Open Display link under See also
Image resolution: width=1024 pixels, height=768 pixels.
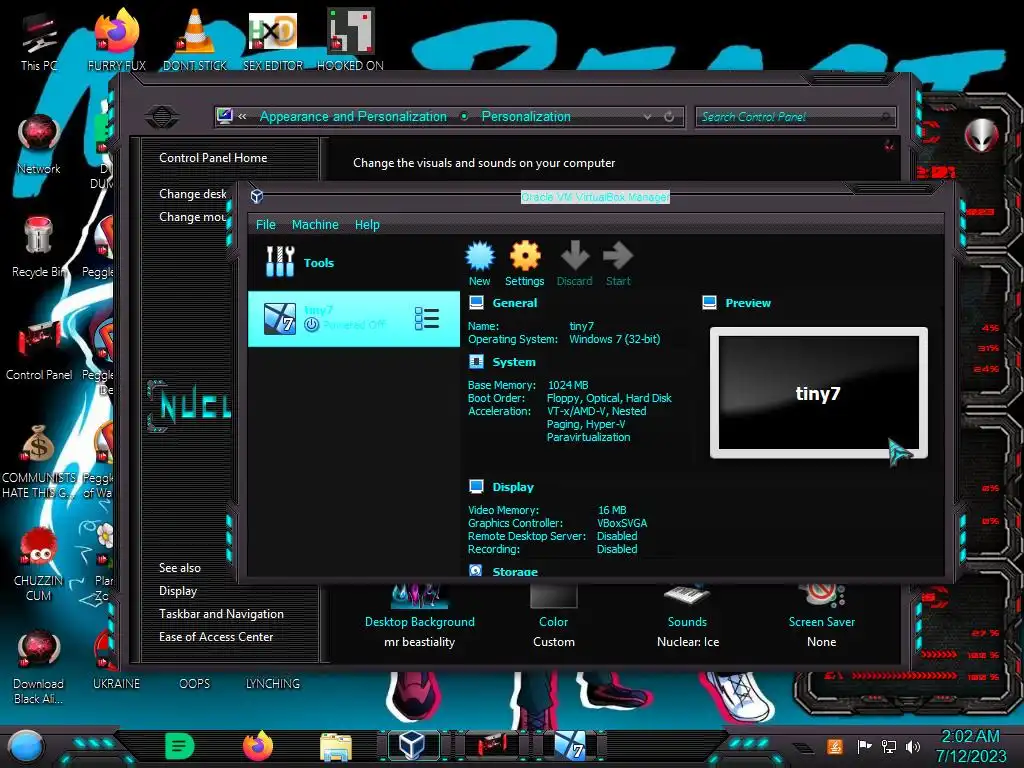pos(178,591)
